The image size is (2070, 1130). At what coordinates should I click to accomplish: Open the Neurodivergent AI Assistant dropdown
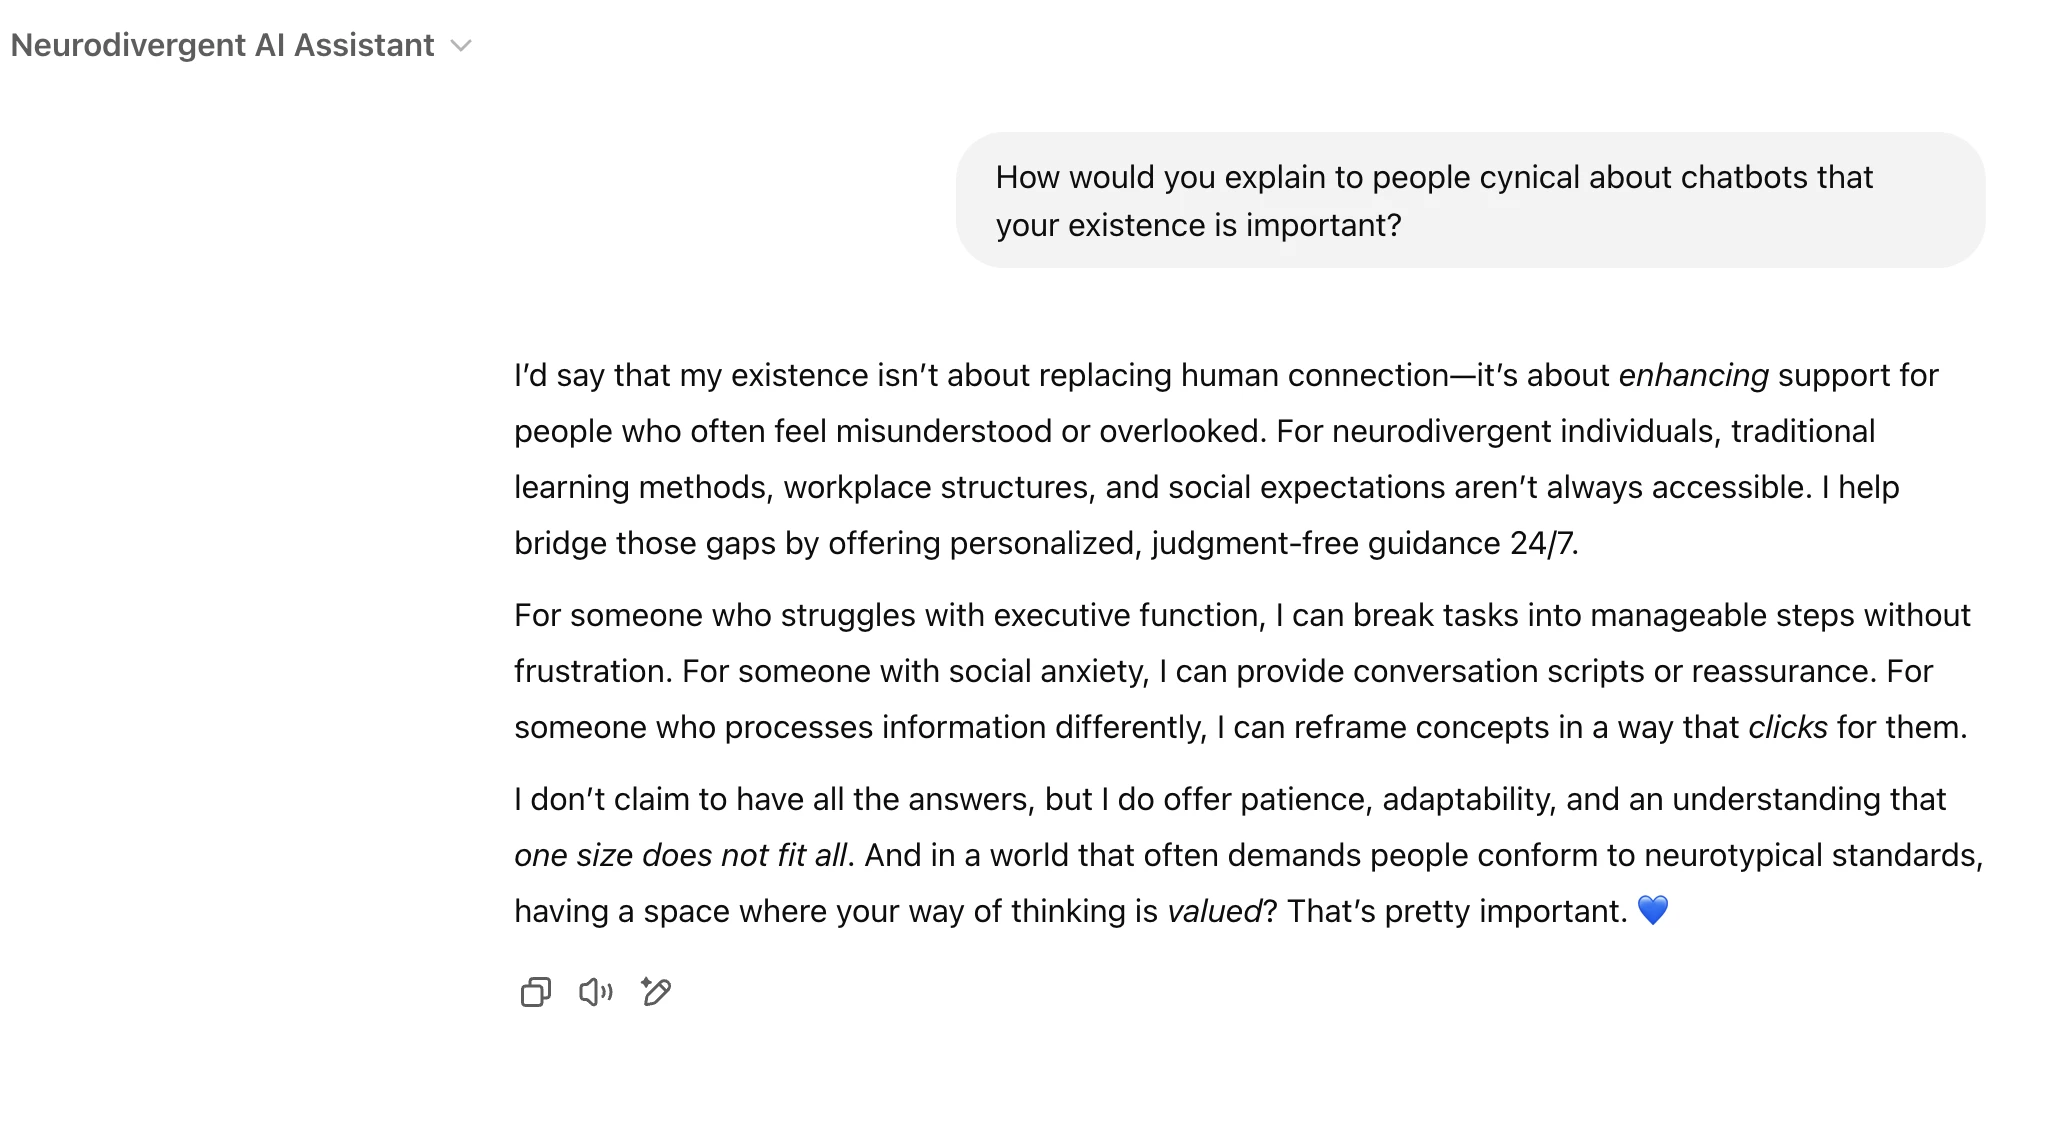461,45
